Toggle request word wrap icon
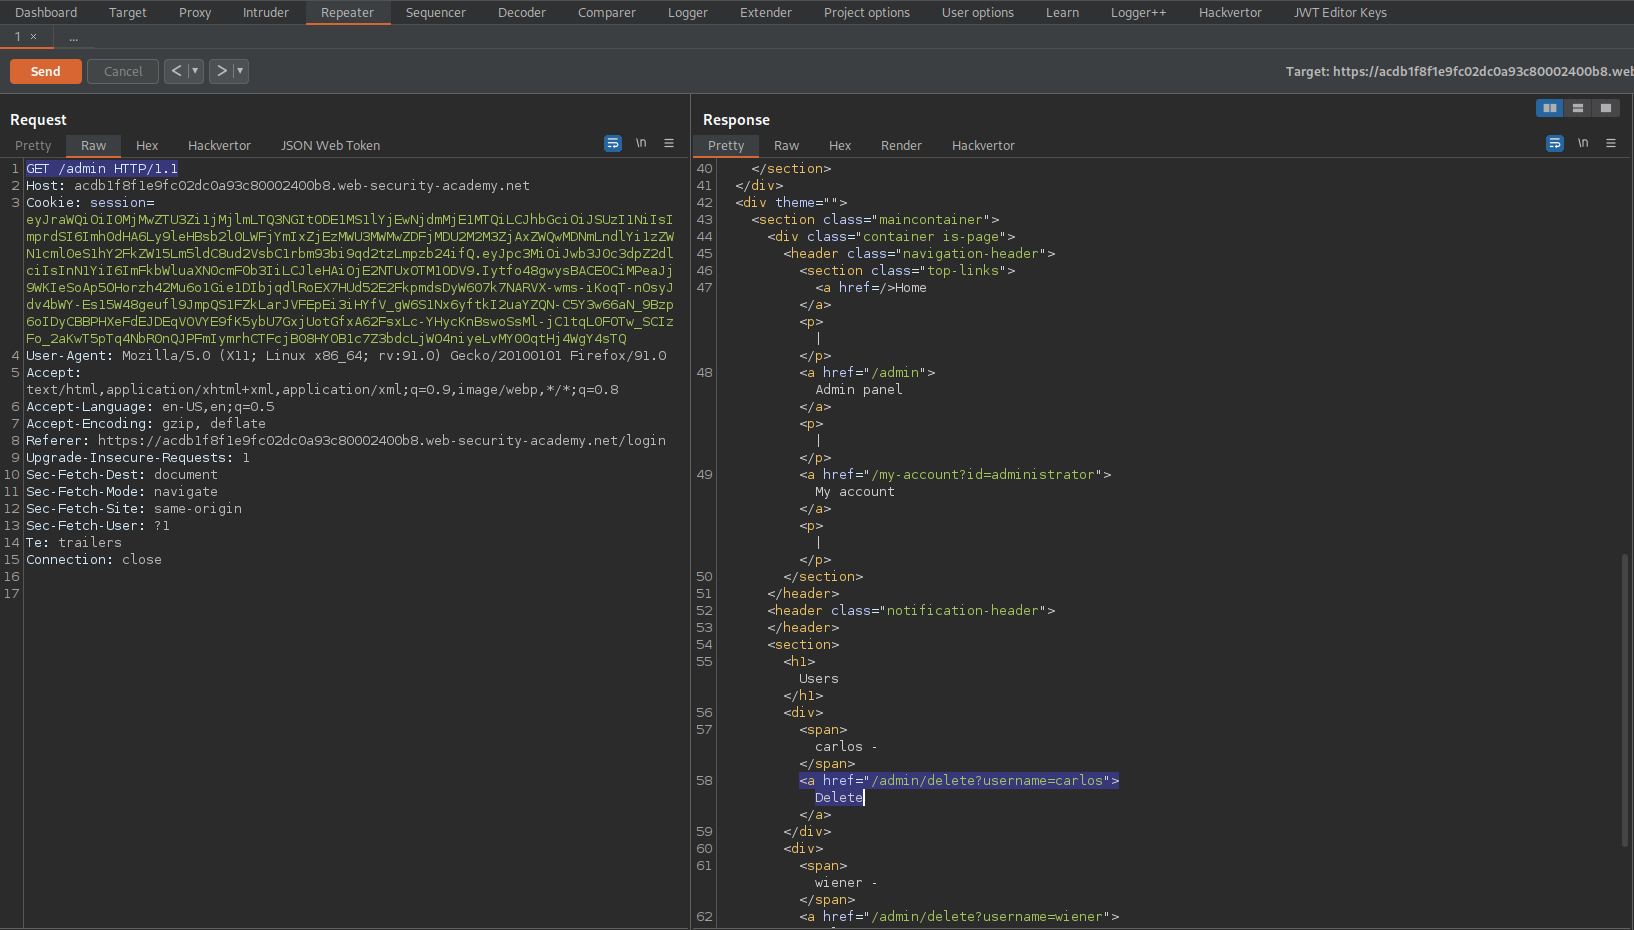Viewport: 1634px width, 930px height. (x=613, y=144)
